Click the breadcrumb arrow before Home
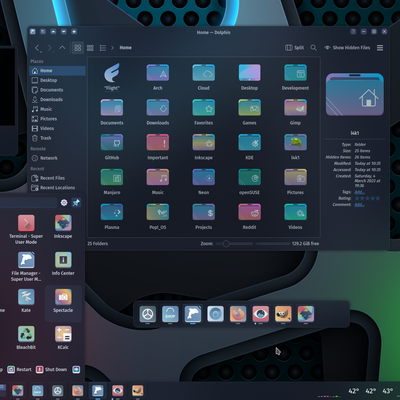The height and width of the screenshot is (400, 400). [112, 48]
